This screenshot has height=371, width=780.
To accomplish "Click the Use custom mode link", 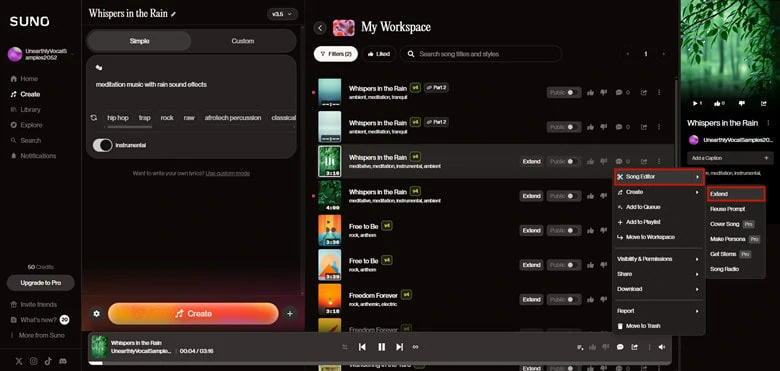I will (x=228, y=173).
